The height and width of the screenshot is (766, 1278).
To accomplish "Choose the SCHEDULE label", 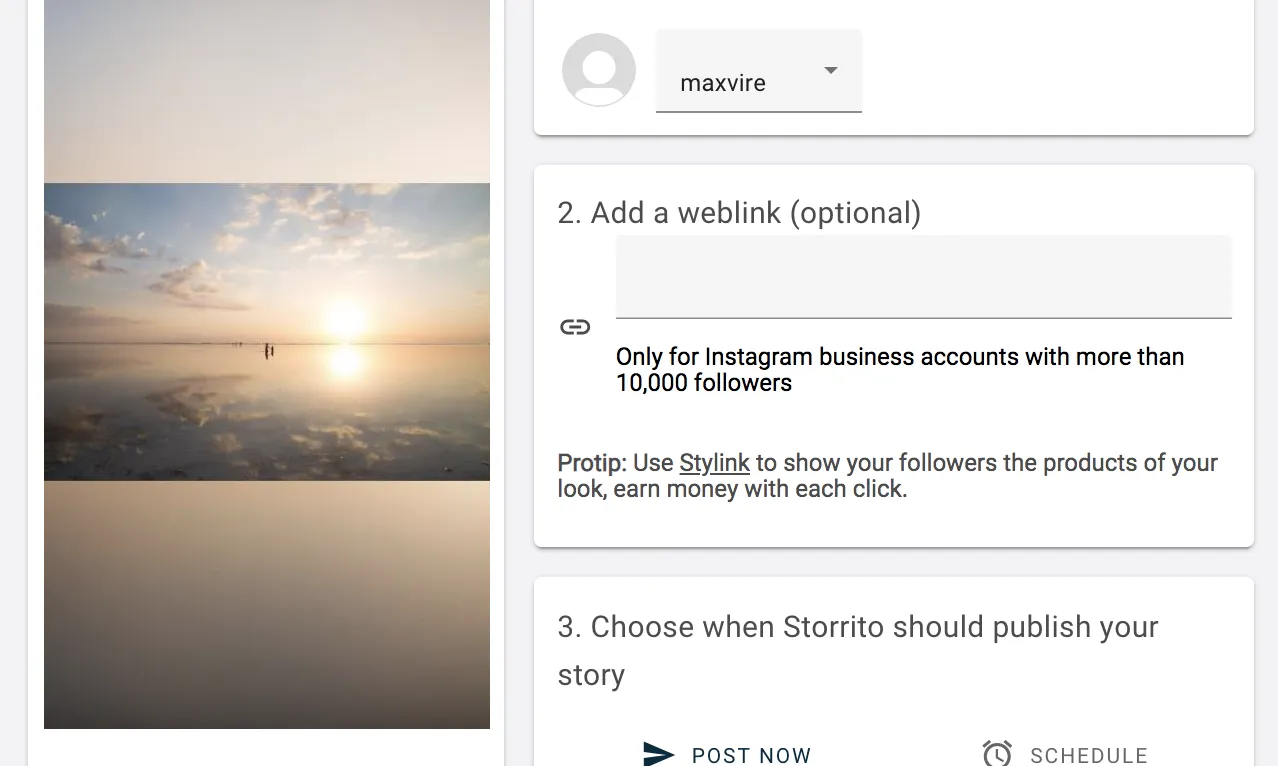I will pyautogui.click(x=1089, y=756).
